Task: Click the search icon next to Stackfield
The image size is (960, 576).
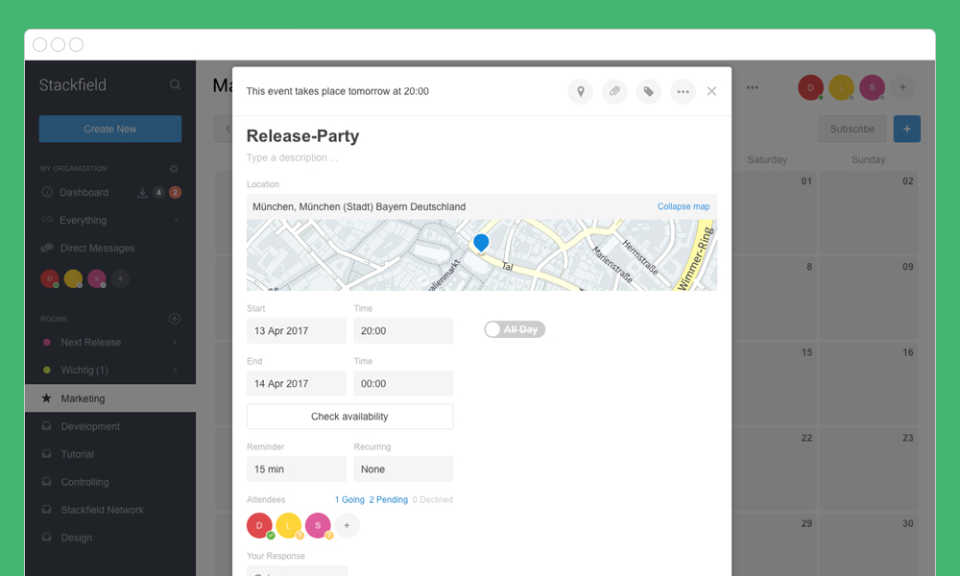Action: (x=175, y=85)
